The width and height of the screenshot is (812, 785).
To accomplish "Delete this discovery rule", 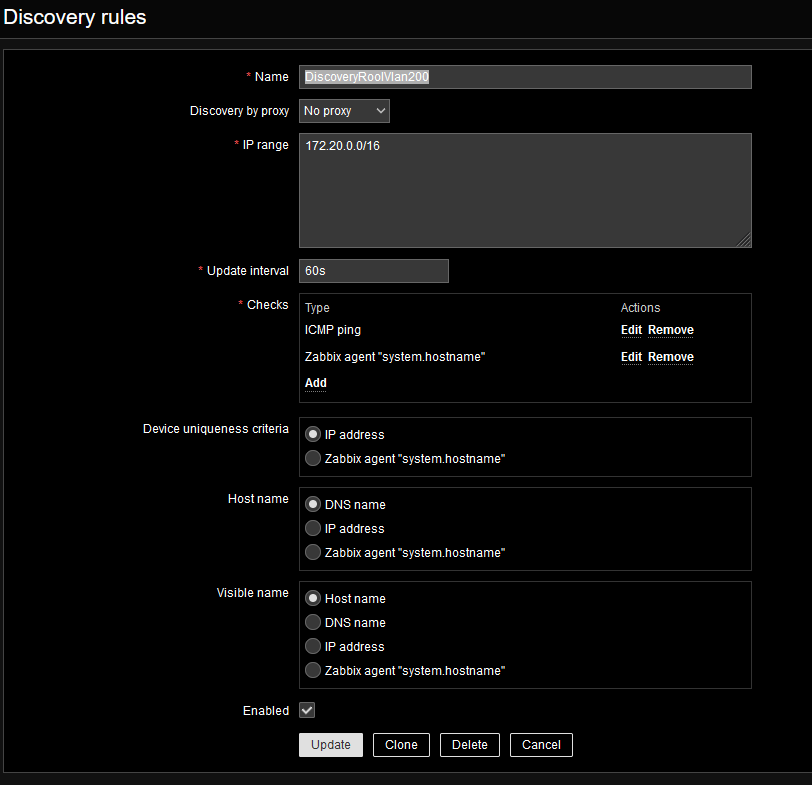I will tap(469, 745).
